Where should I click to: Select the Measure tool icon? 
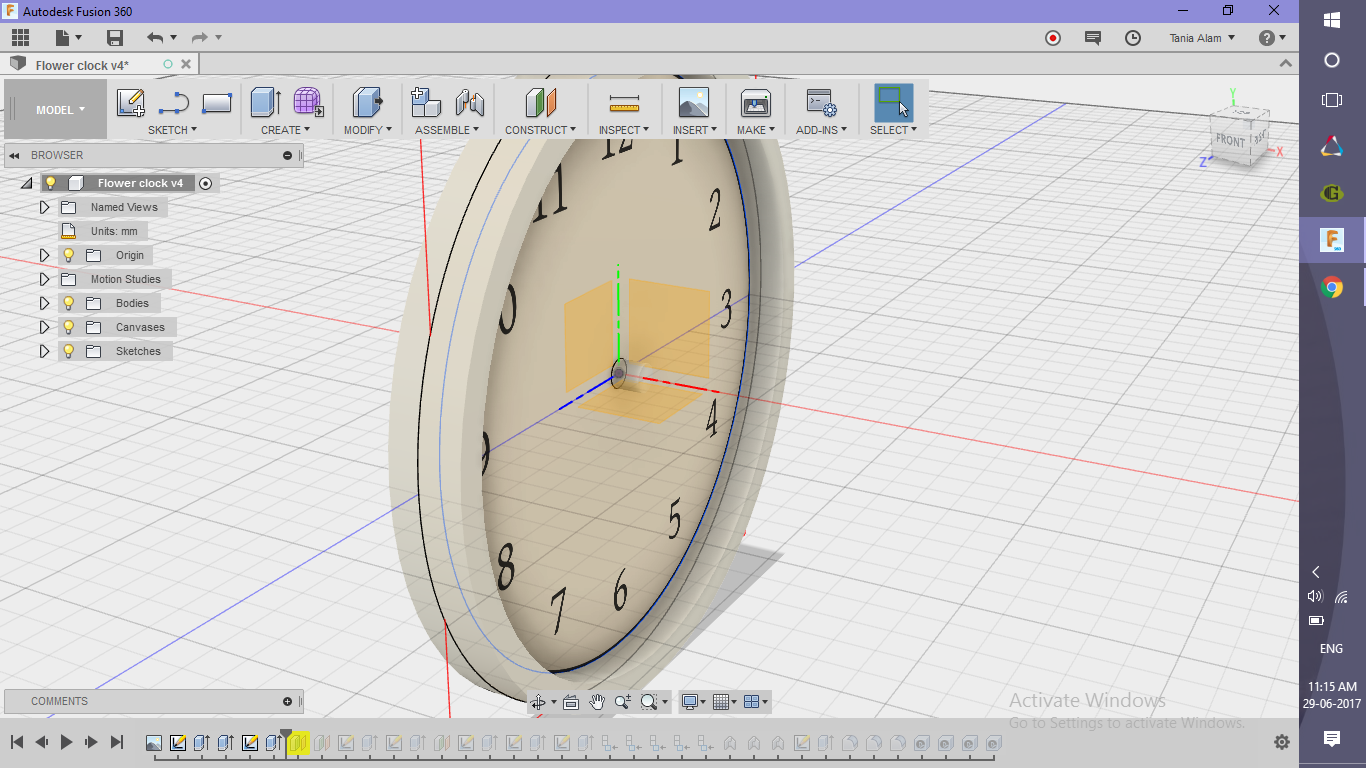(624, 104)
